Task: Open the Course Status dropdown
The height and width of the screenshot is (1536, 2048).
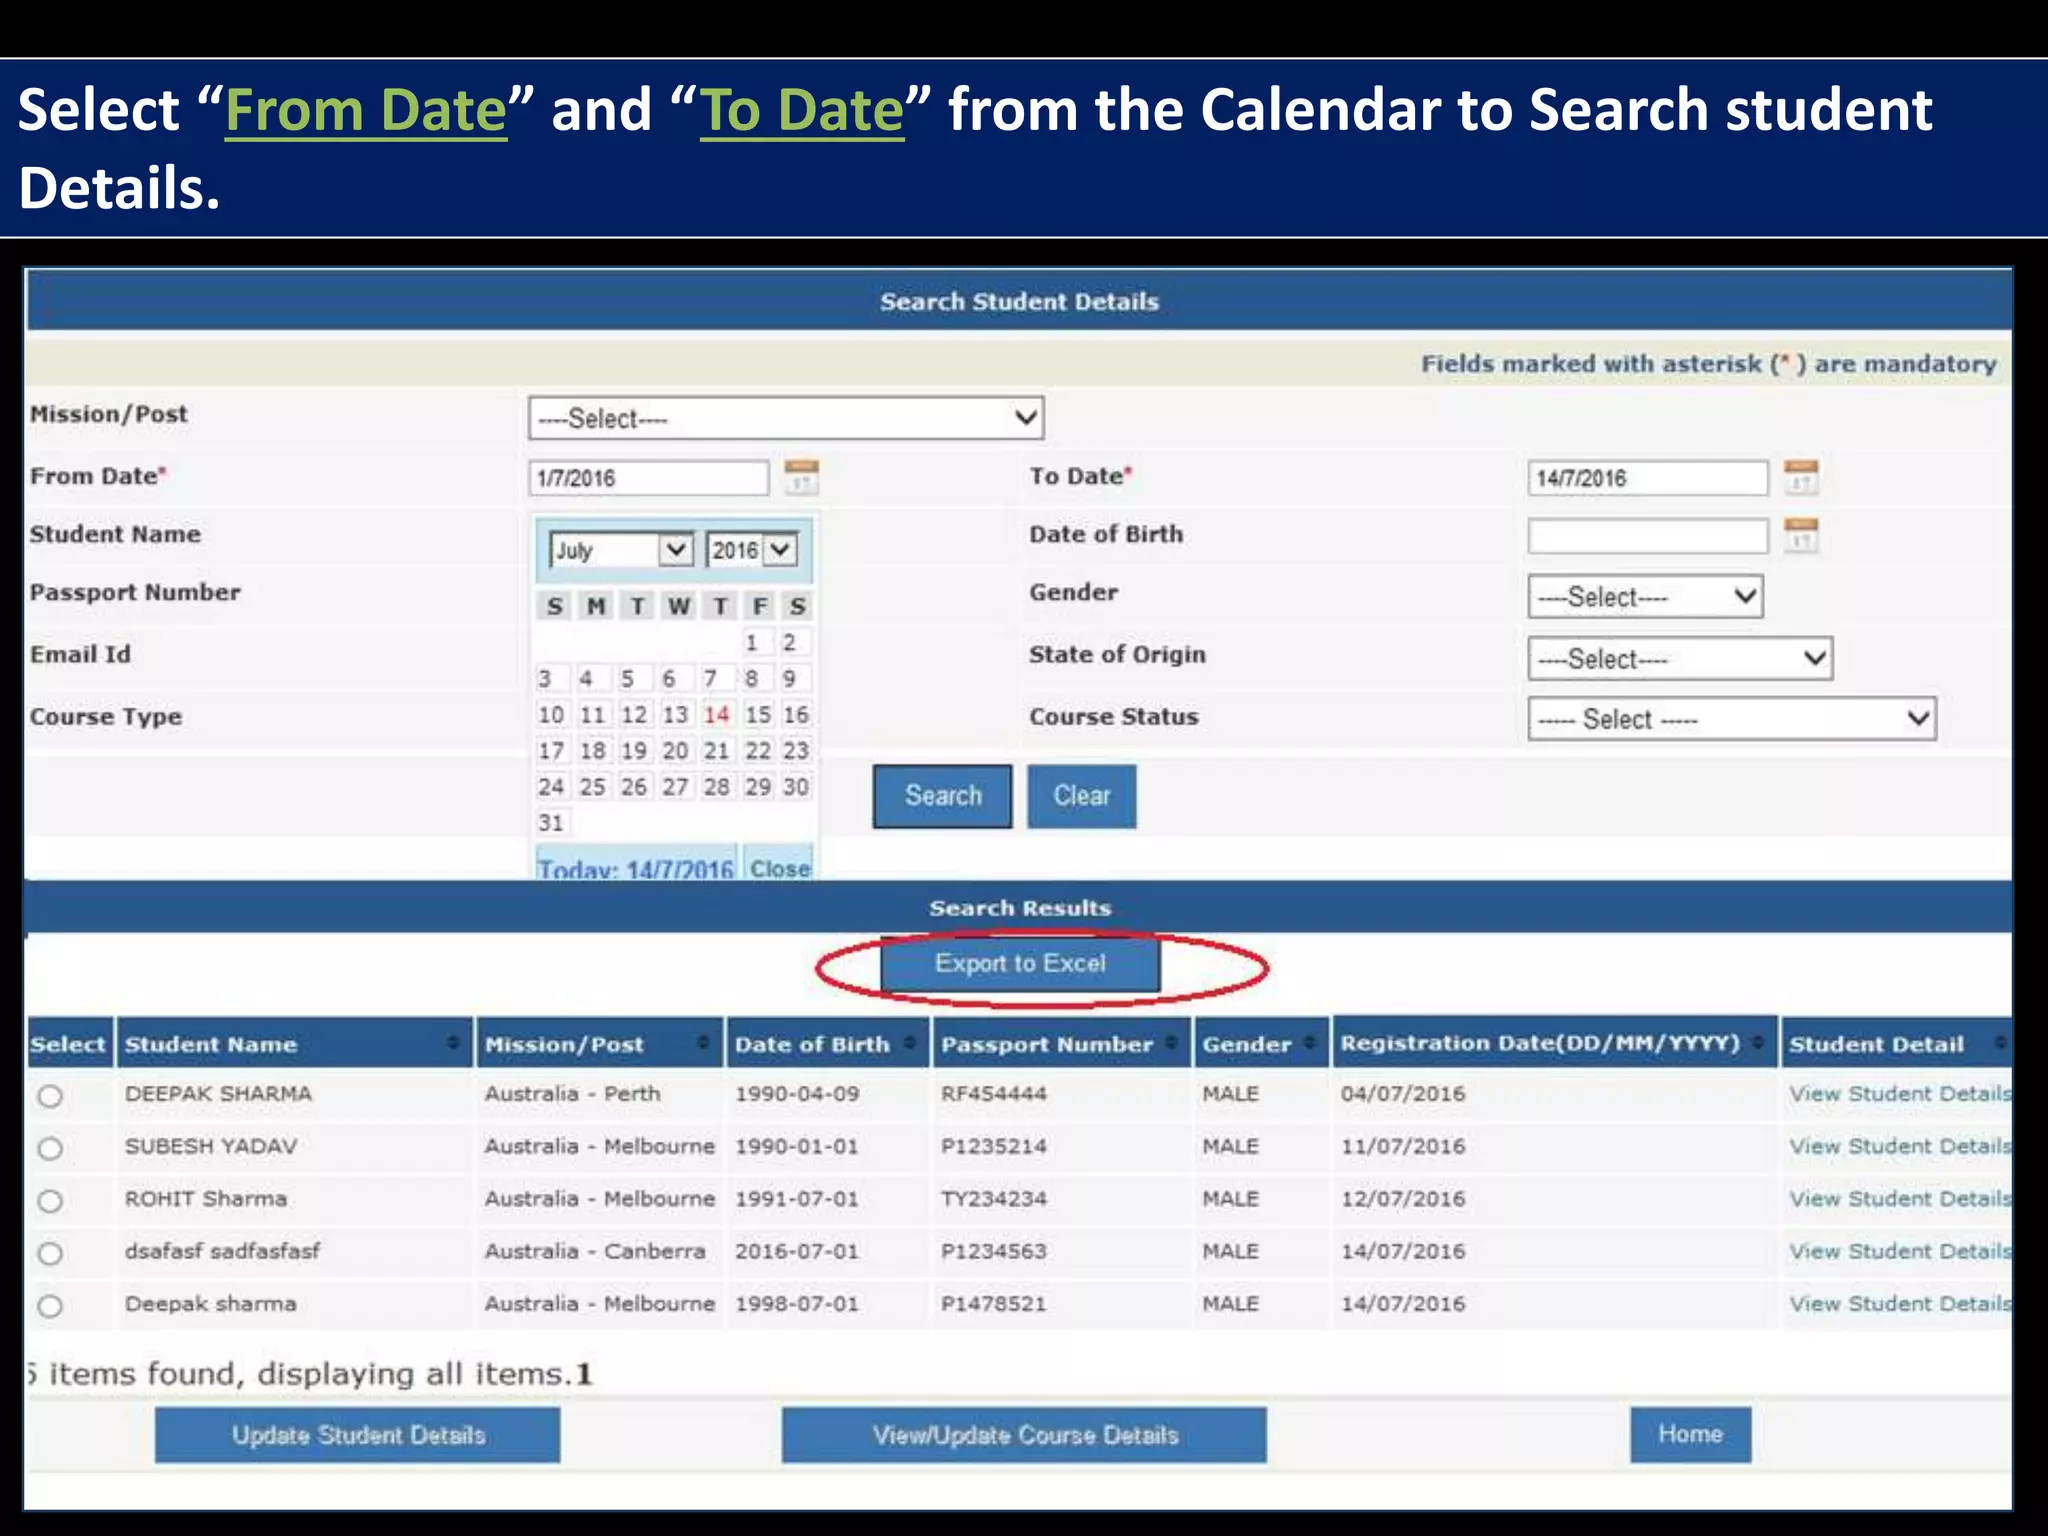Action: coord(1732,719)
